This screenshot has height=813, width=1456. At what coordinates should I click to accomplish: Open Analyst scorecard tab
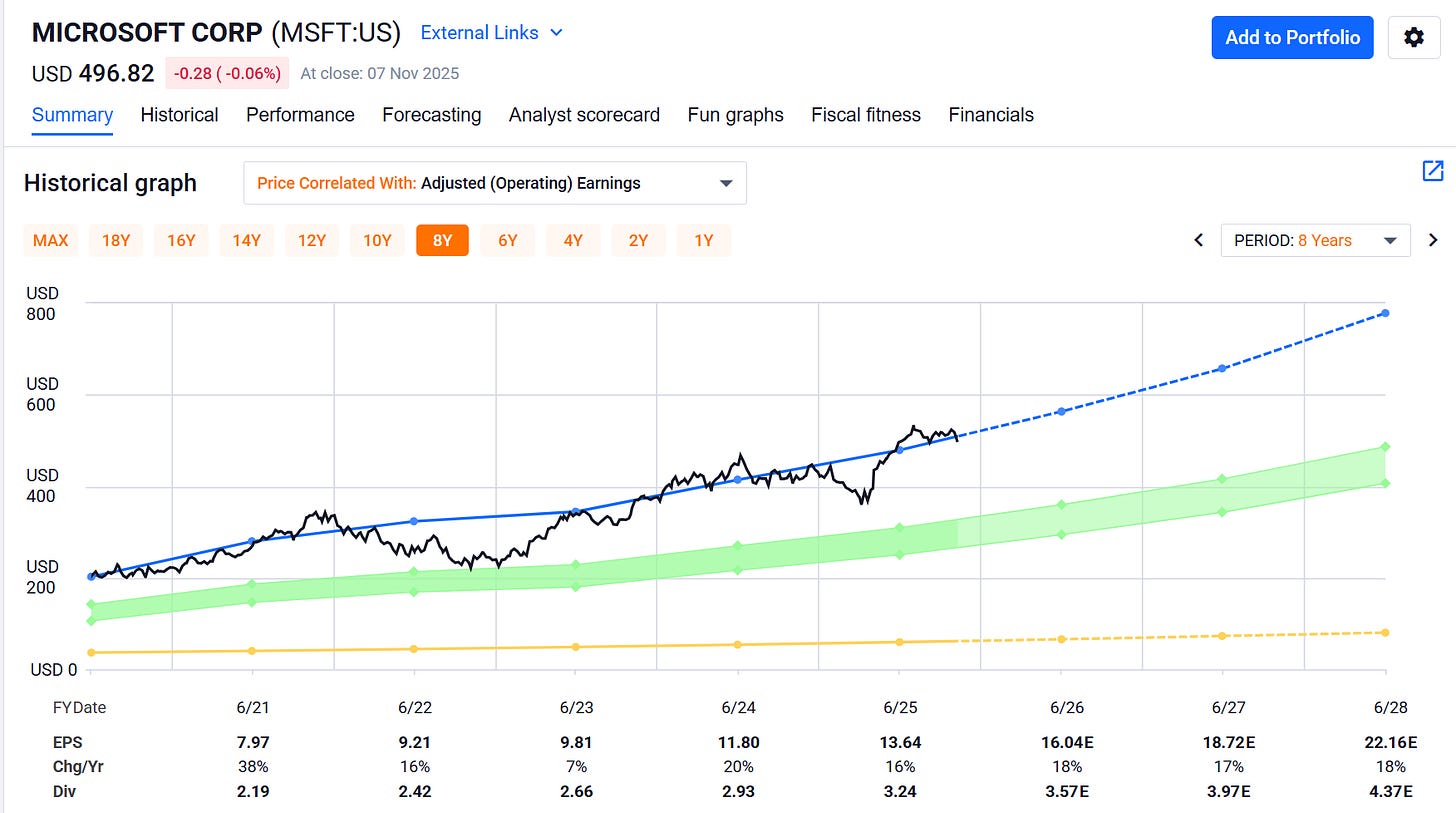point(584,115)
